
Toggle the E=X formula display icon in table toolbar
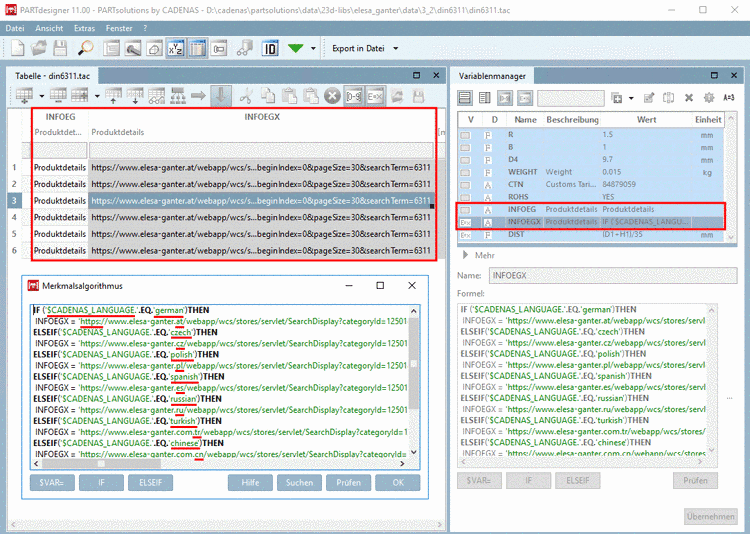(375, 97)
